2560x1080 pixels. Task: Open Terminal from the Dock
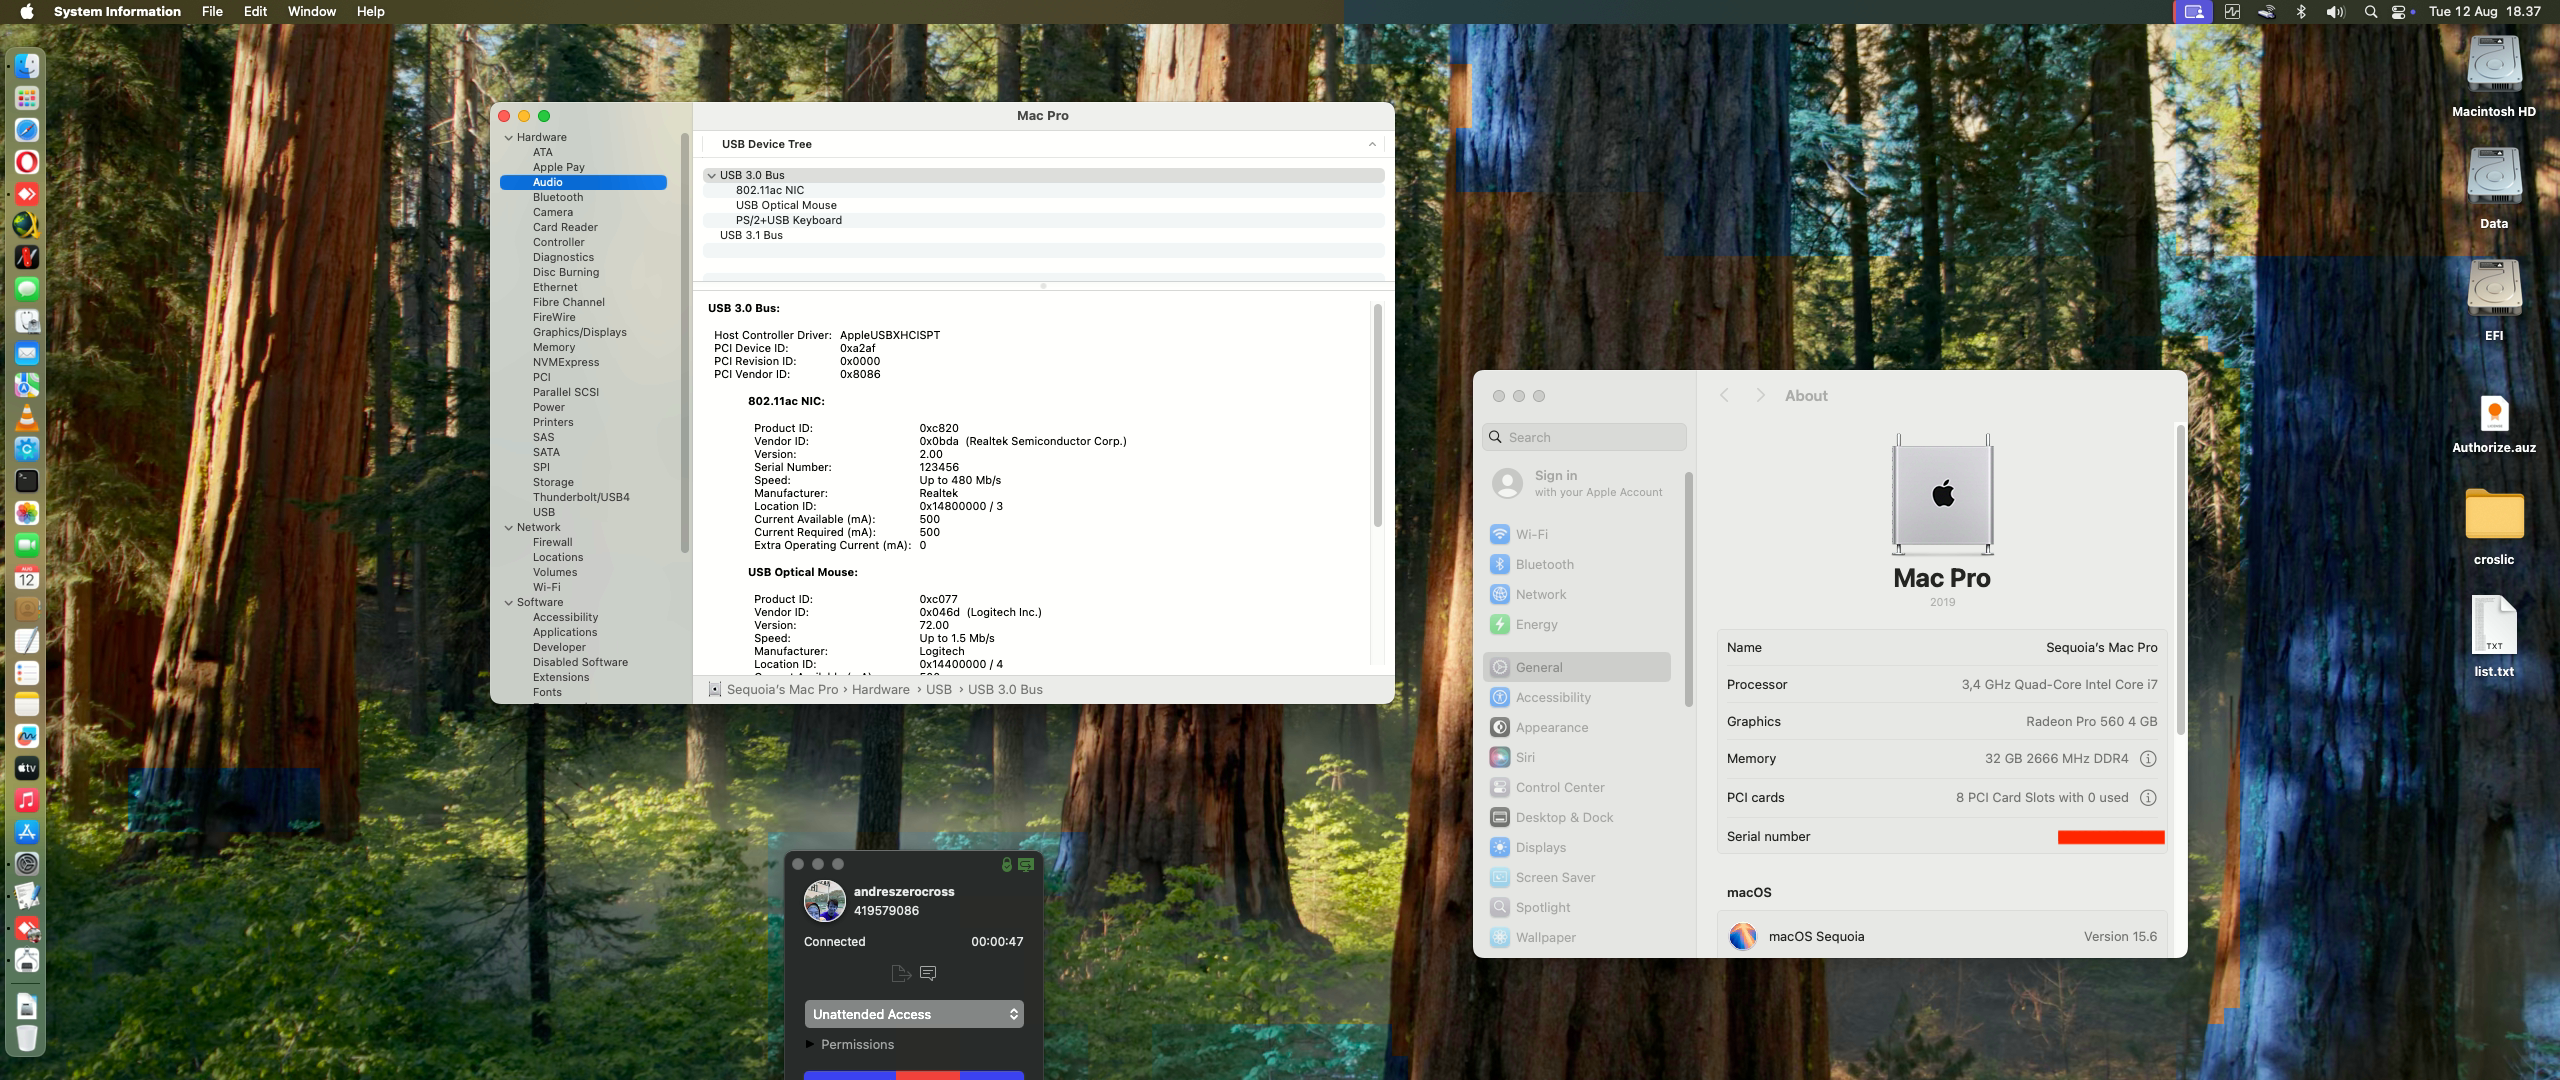[x=27, y=481]
